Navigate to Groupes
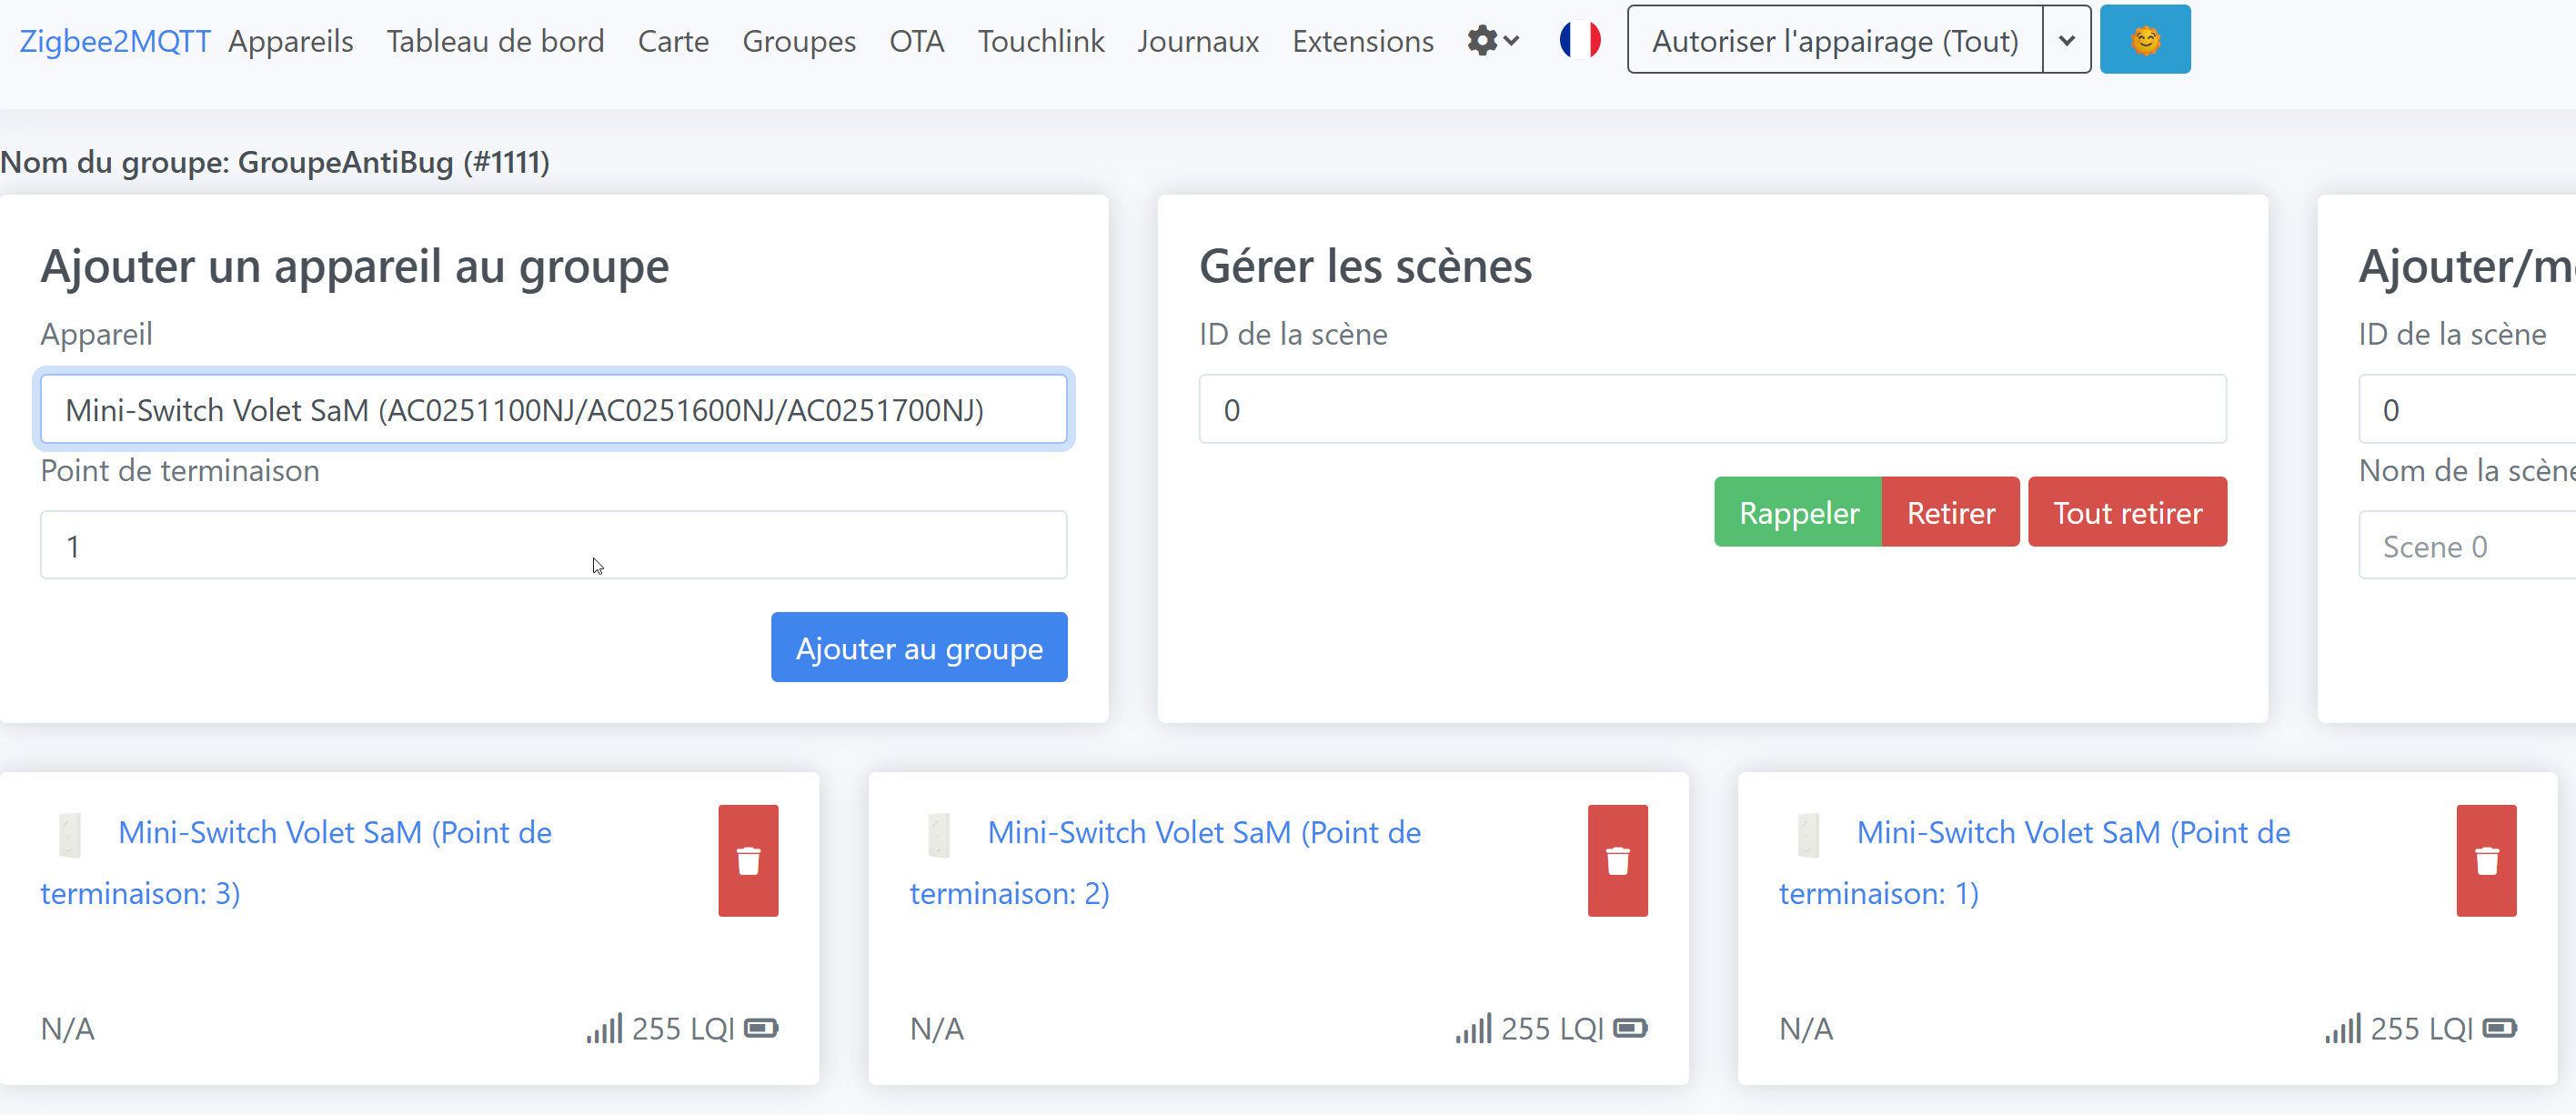Viewport: 2576px width, 1115px height. click(799, 41)
